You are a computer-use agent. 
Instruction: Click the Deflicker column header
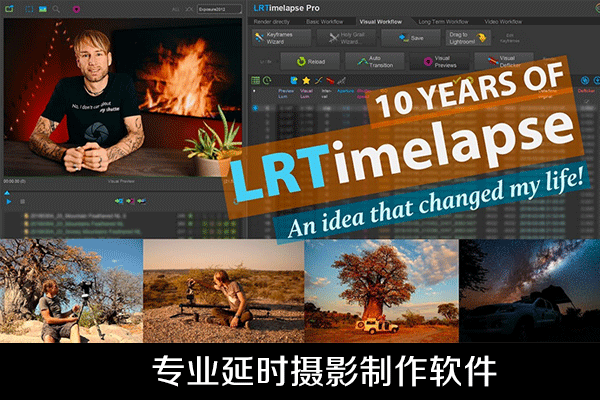(586, 91)
